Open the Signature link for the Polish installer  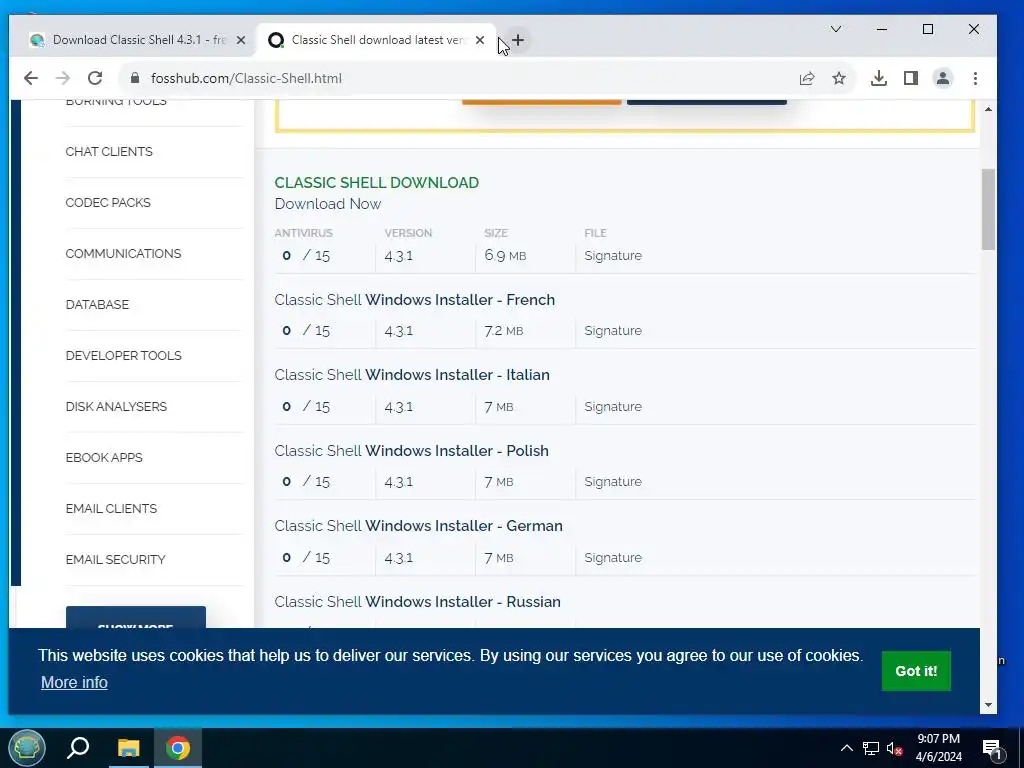pyautogui.click(x=613, y=481)
